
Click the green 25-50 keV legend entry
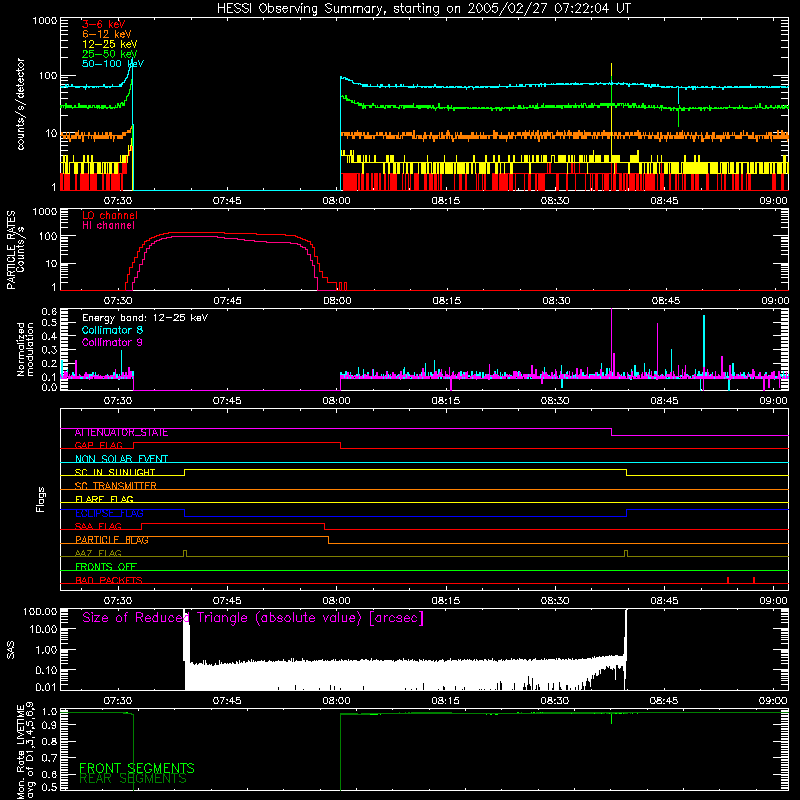[110, 54]
